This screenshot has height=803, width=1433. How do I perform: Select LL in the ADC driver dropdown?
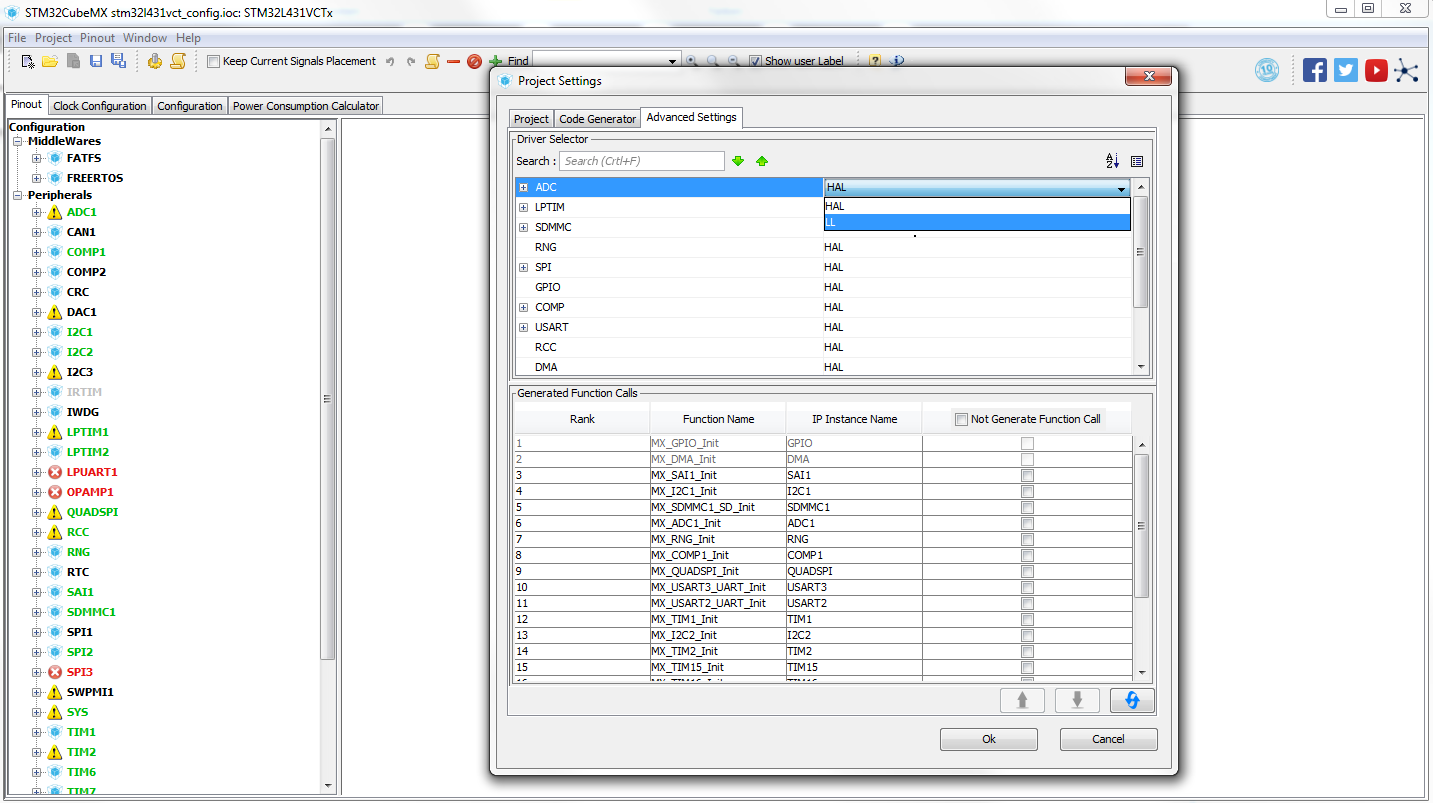[x=977, y=222]
